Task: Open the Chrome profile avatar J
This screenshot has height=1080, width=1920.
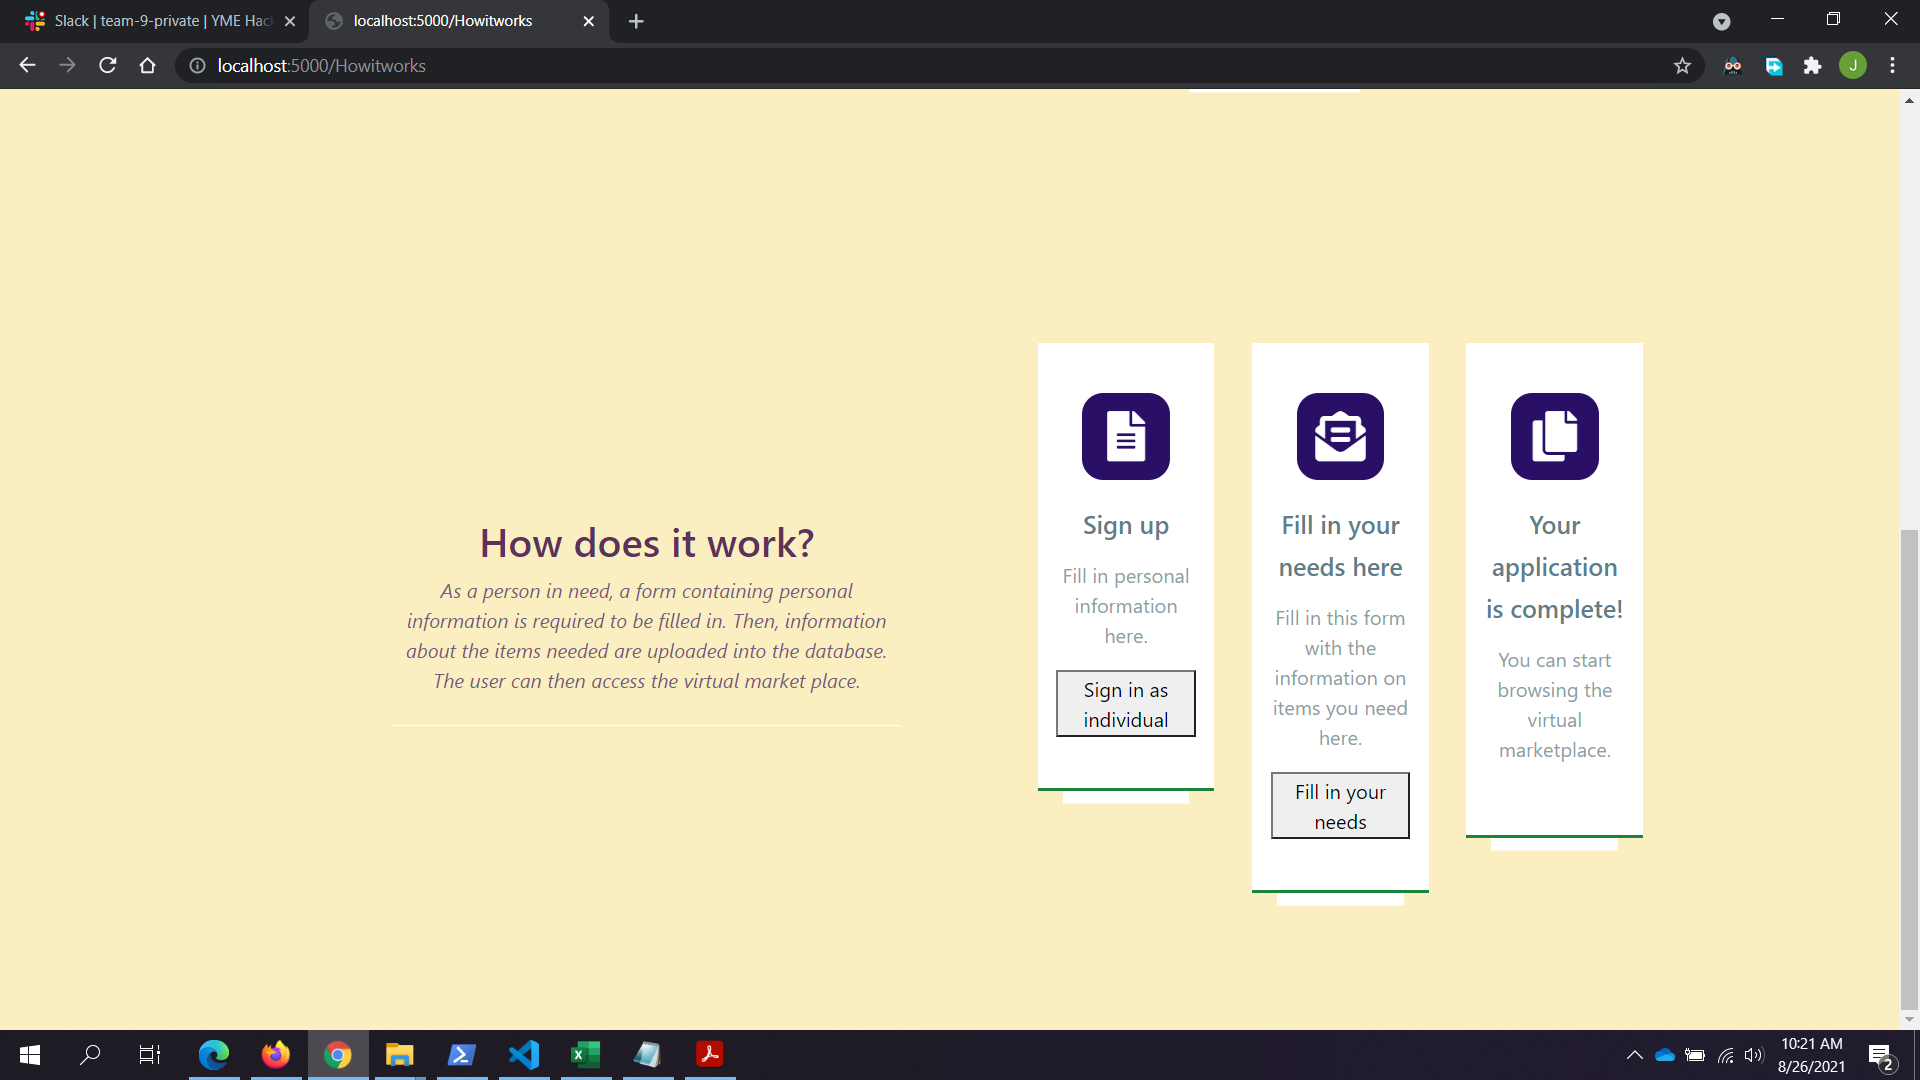Action: click(x=1852, y=66)
